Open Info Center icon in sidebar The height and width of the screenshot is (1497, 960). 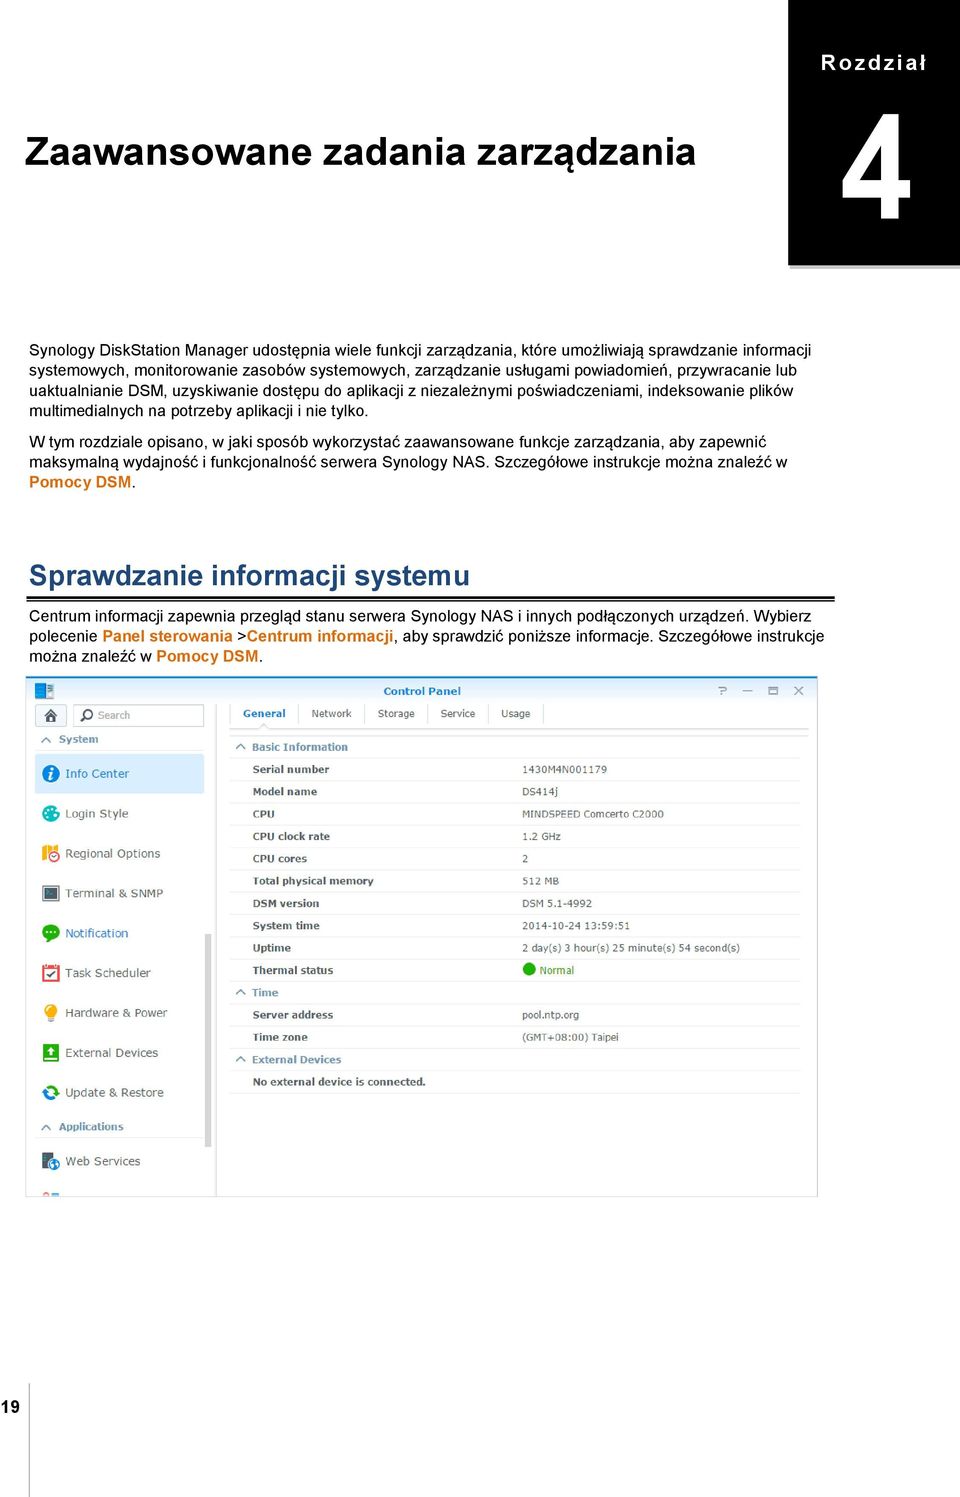coord(50,774)
